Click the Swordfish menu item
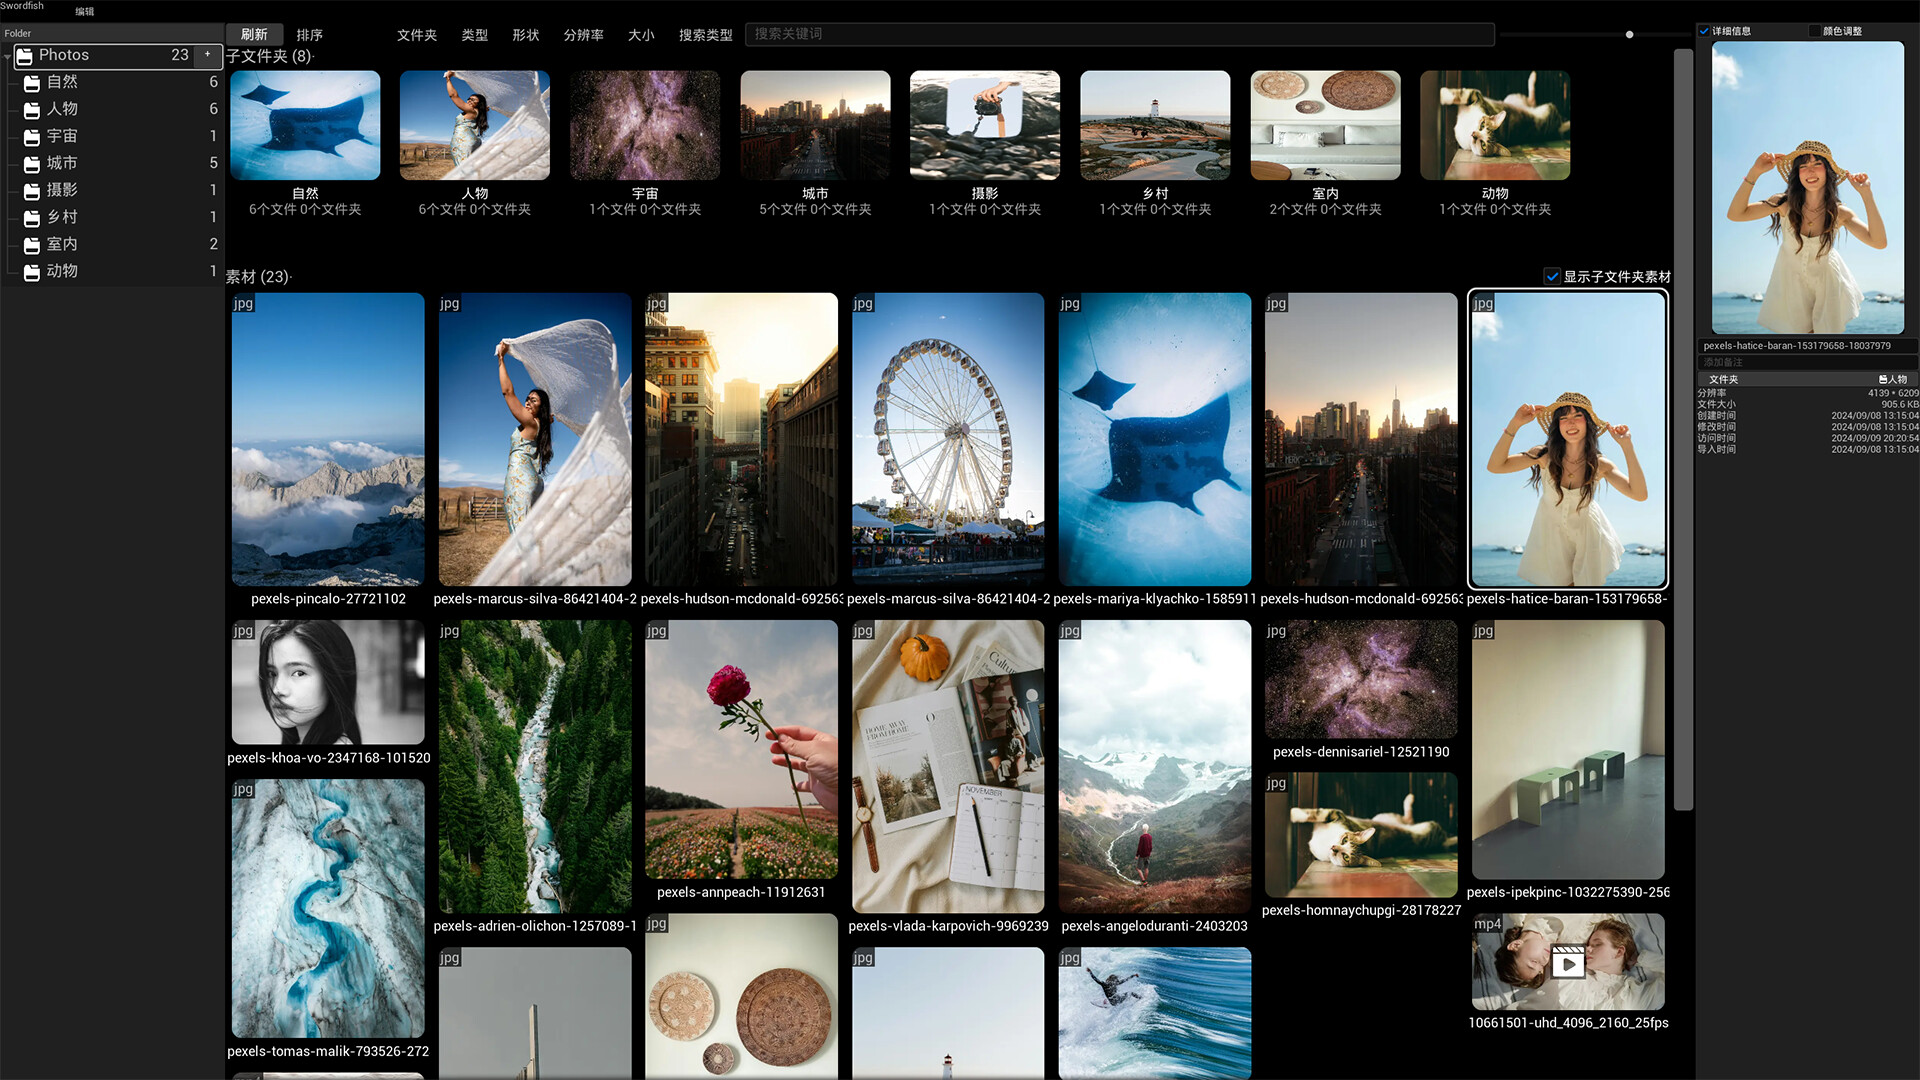This screenshot has width=1920, height=1080. (21, 5)
